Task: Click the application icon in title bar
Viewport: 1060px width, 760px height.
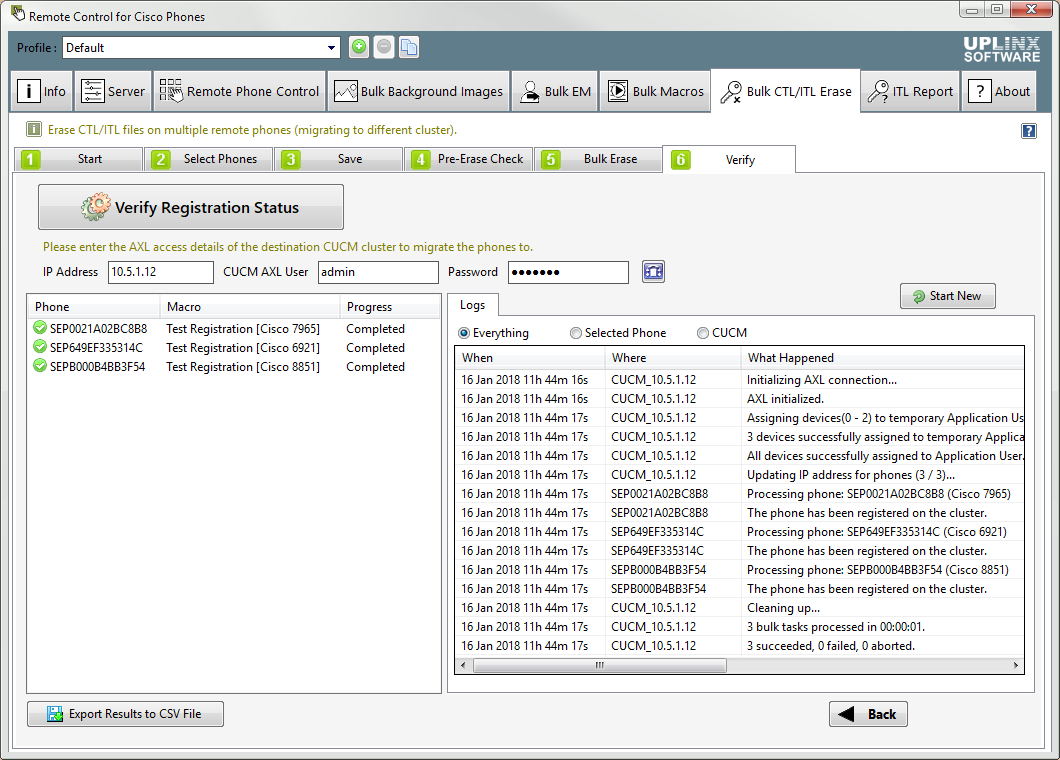Action: pos(18,14)
